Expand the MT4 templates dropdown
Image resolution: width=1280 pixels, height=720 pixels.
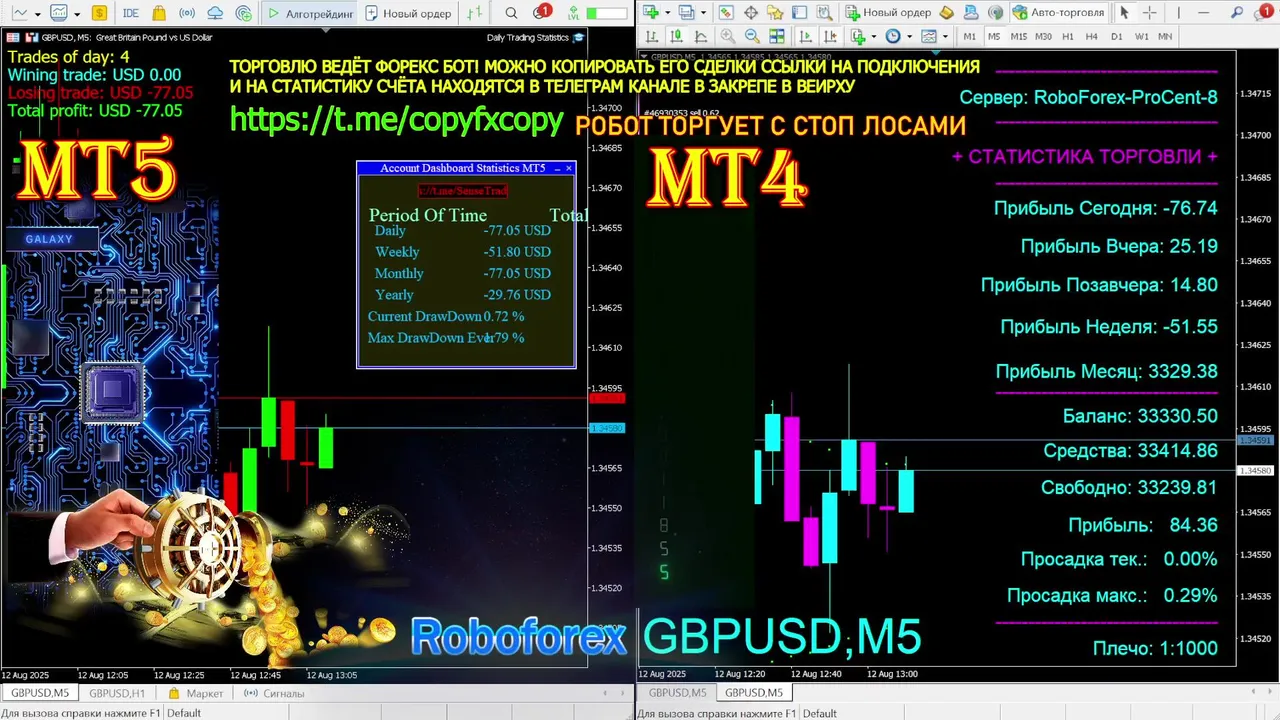pyautogui.click(x=945, y=36)
